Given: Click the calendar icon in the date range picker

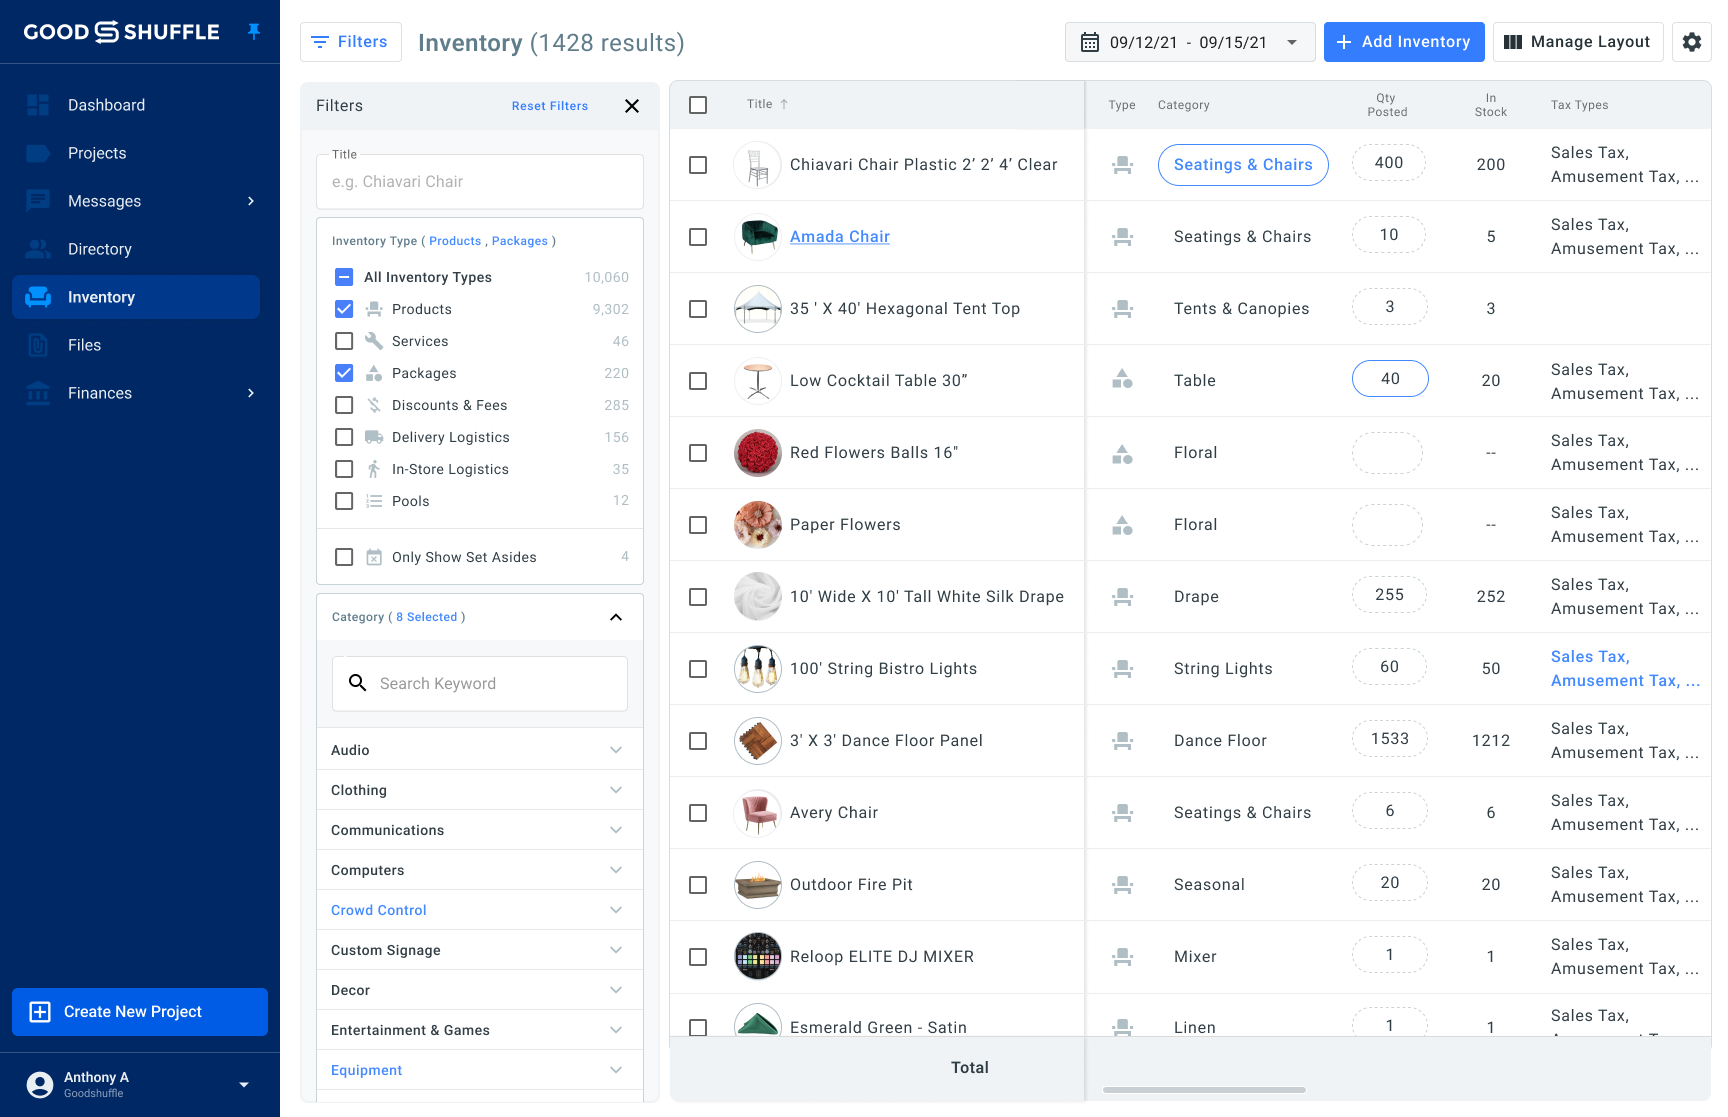Looking at the screenshot, I should click(x=1090, y=41).
